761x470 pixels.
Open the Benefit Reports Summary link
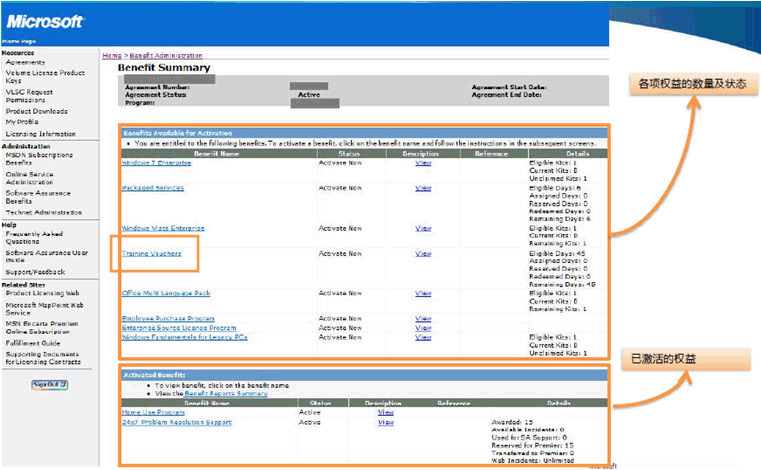[226, 394]
